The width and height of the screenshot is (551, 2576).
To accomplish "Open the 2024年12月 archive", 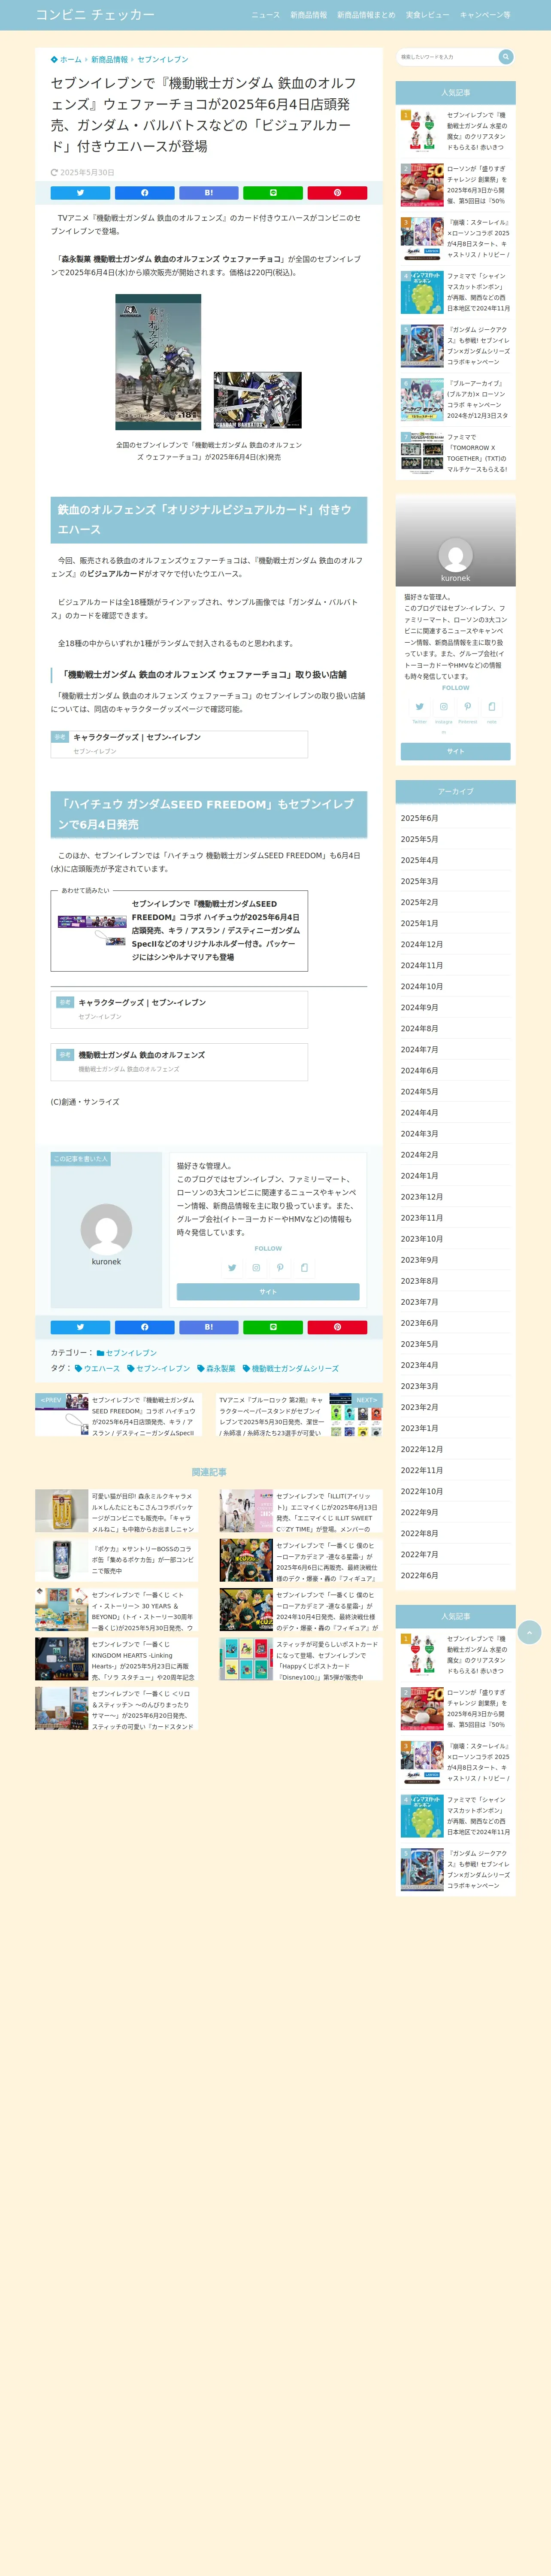I will click(421, 944).
